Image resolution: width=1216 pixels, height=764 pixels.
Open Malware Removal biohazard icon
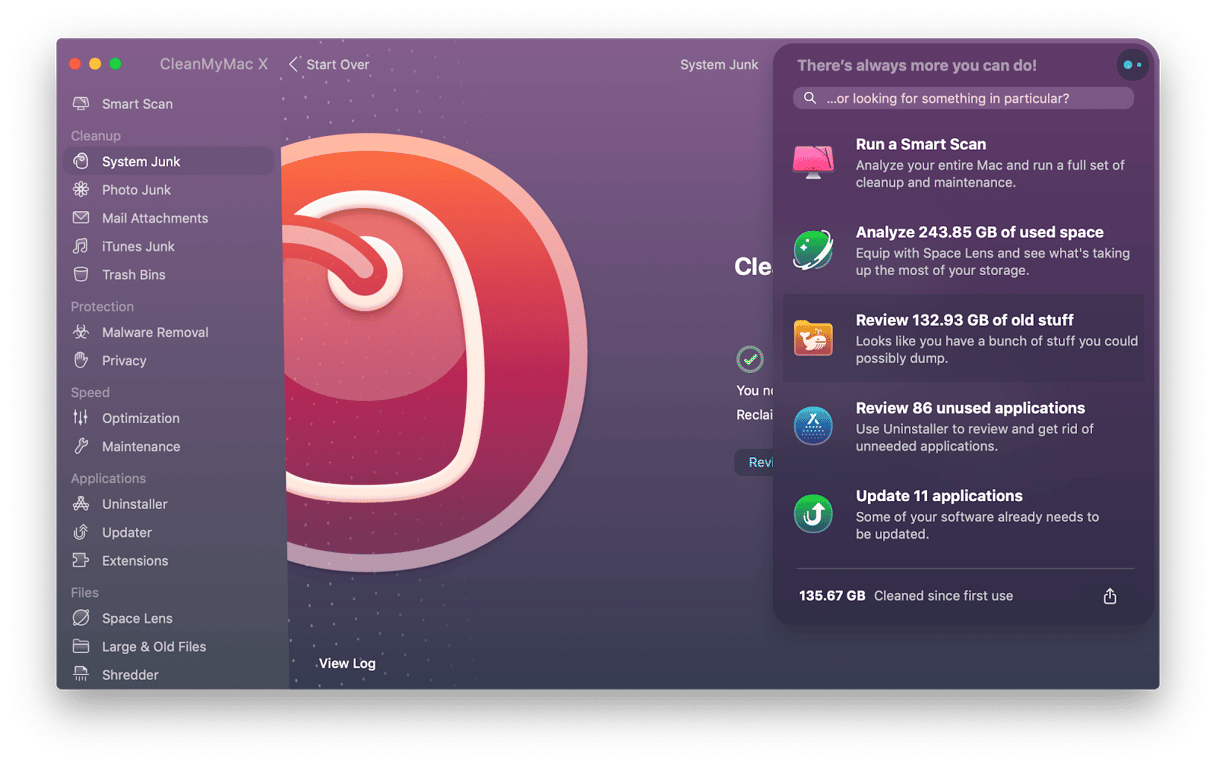click(x=81, y=332)
